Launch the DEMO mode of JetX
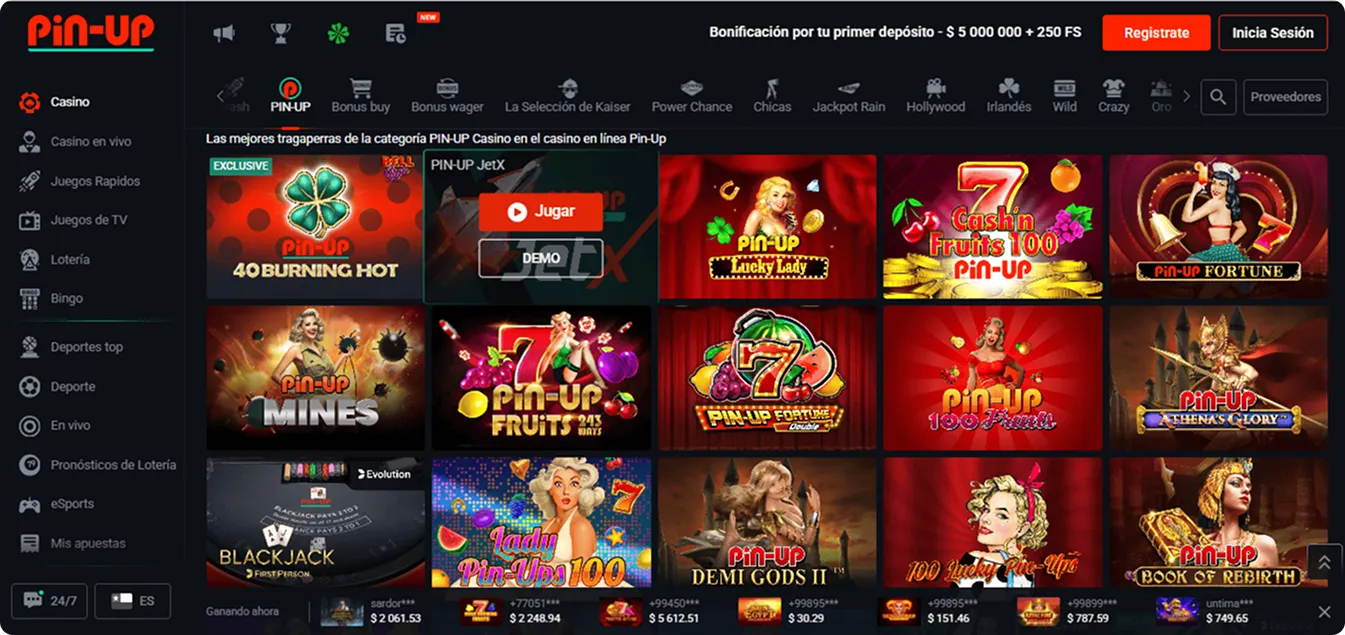This screenshot has height=635, width=1345. tap(540, 257)
